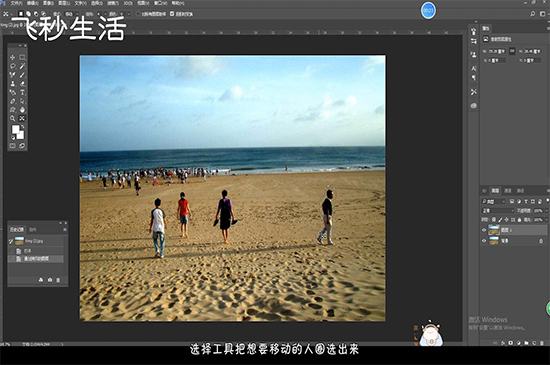Image resolution: width=550 pixels, height=365 pixels.
Task: Hide 背景 layer using its eye icon
Action: 484,241
